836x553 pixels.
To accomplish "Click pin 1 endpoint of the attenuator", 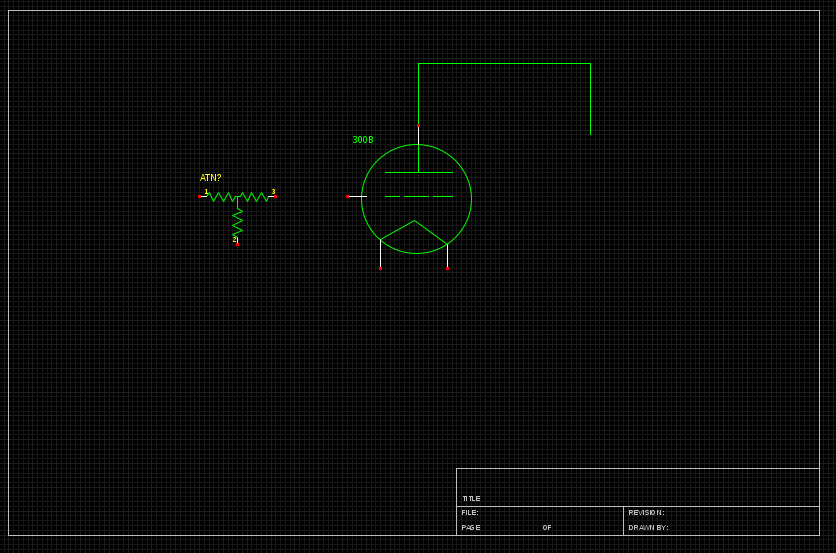I will [200, 197].
